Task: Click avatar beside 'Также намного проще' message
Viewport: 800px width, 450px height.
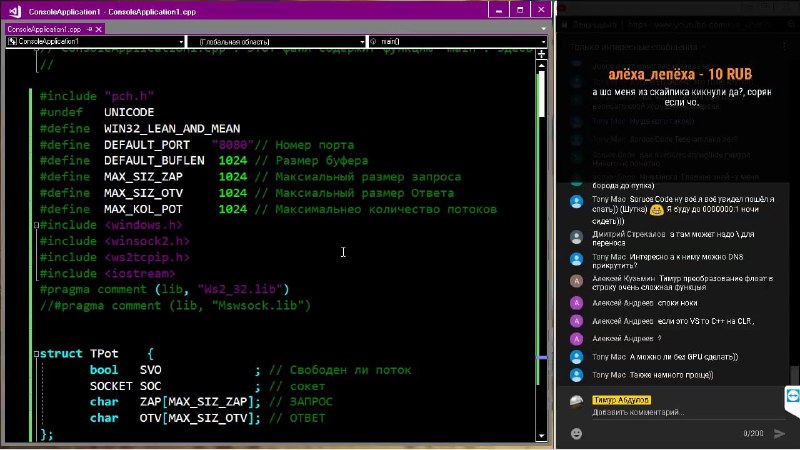Action: [577, 375]
